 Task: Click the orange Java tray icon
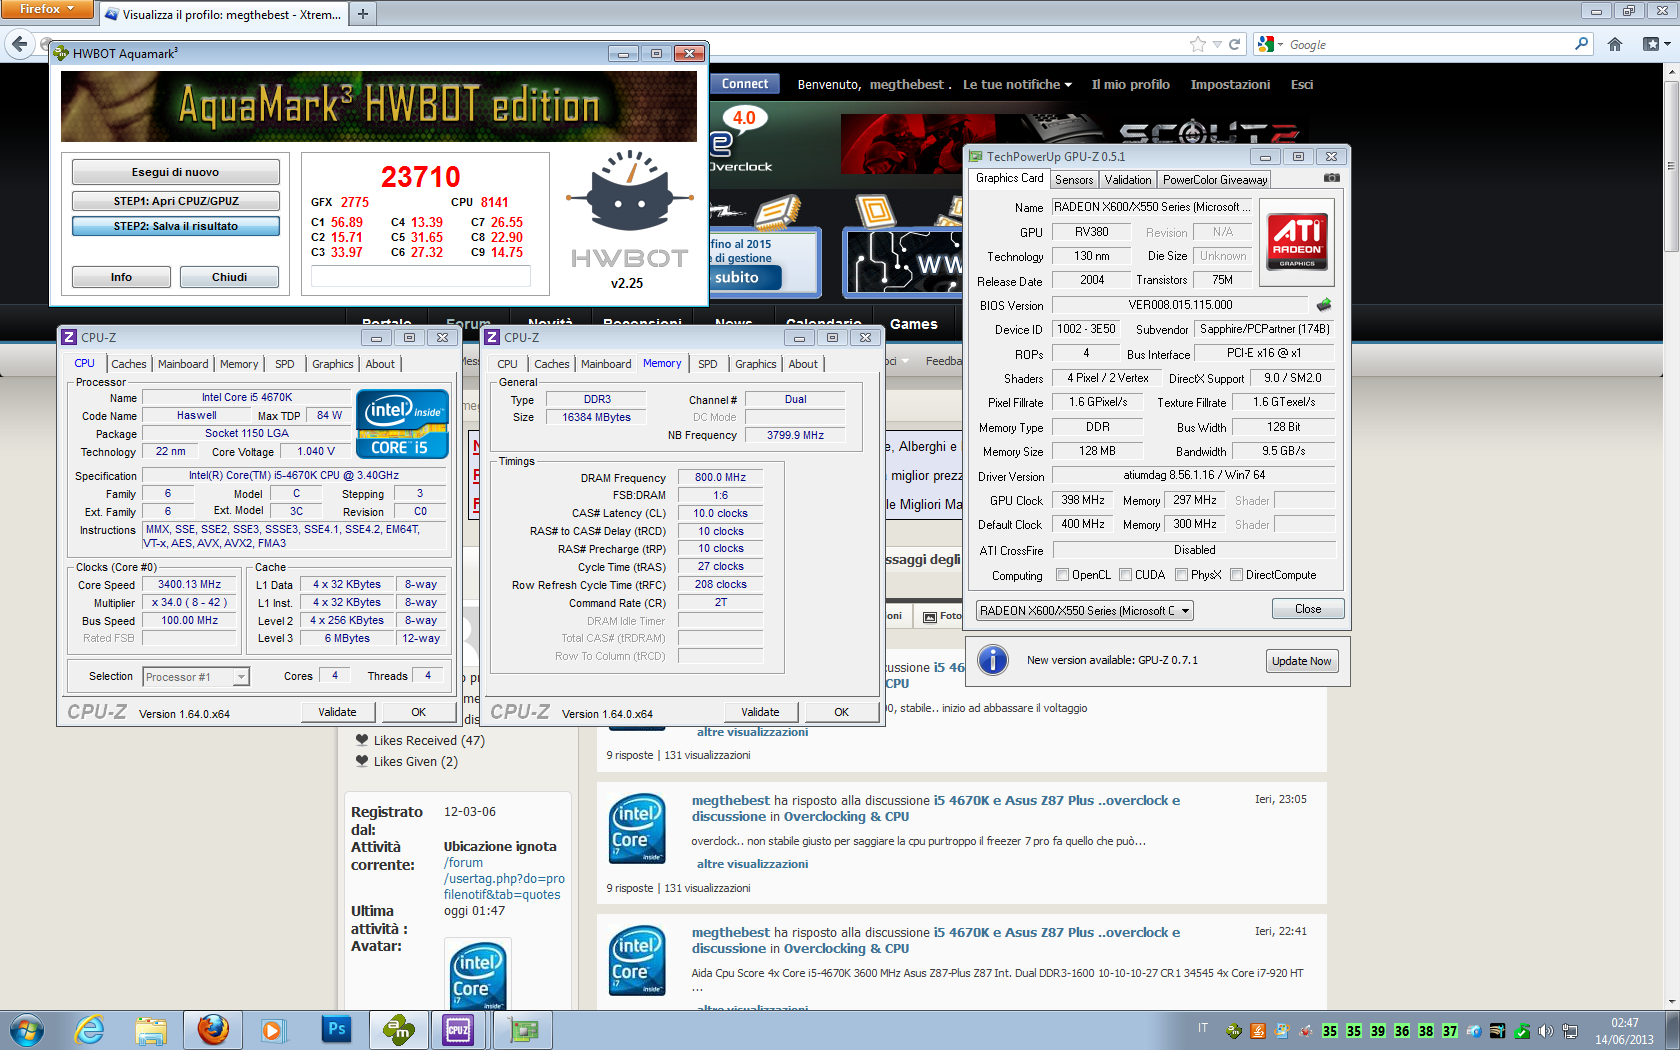(1258, 1031)
